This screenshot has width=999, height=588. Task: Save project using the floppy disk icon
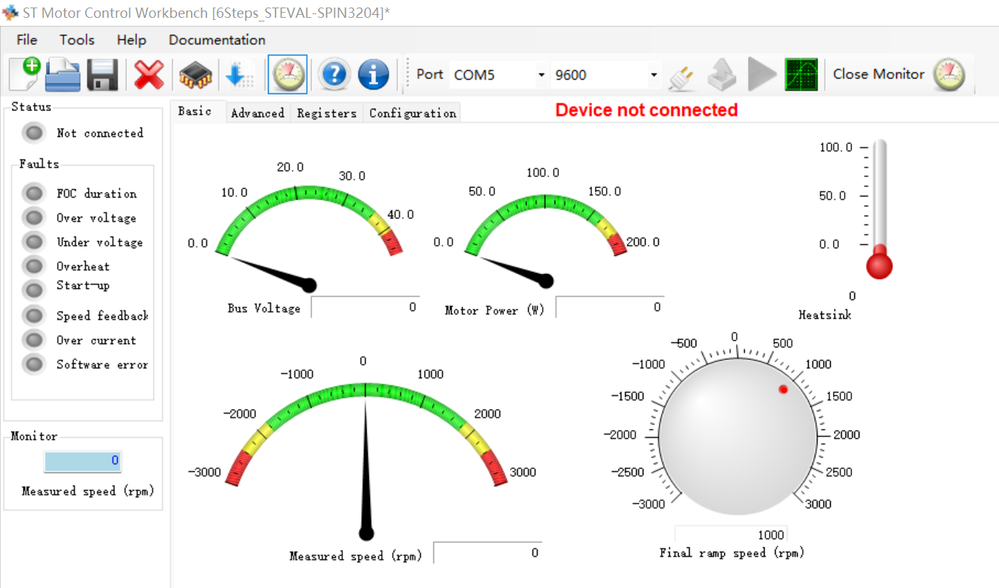point(103,75)
